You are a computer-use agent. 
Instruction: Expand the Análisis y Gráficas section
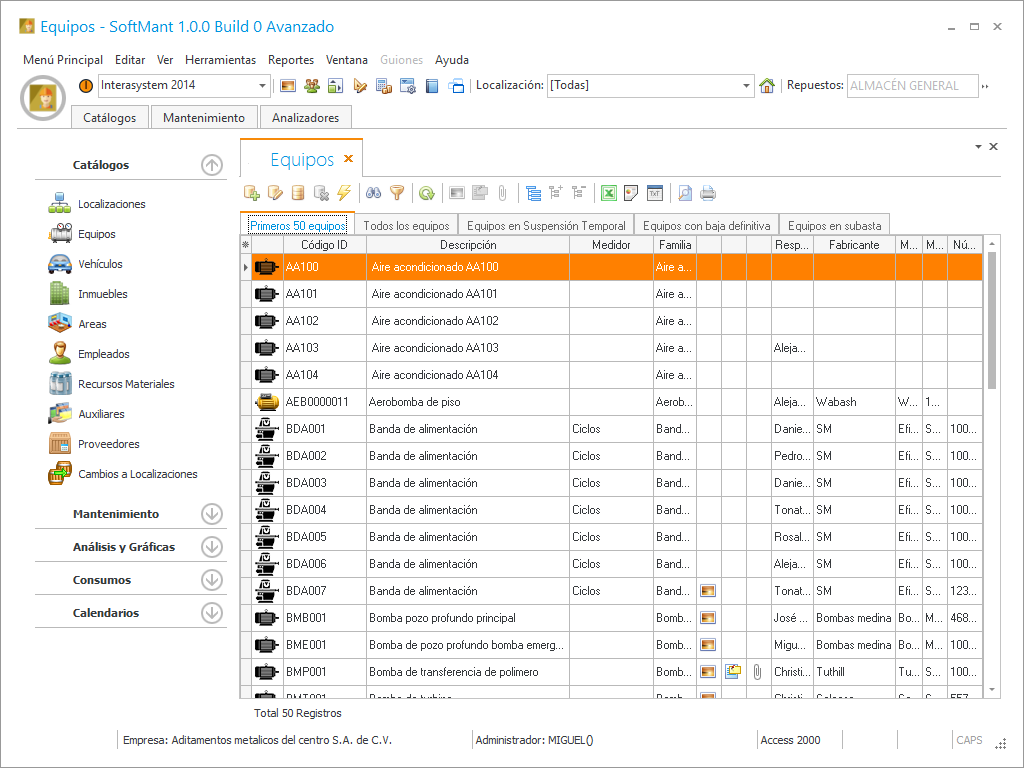point(211,547)
